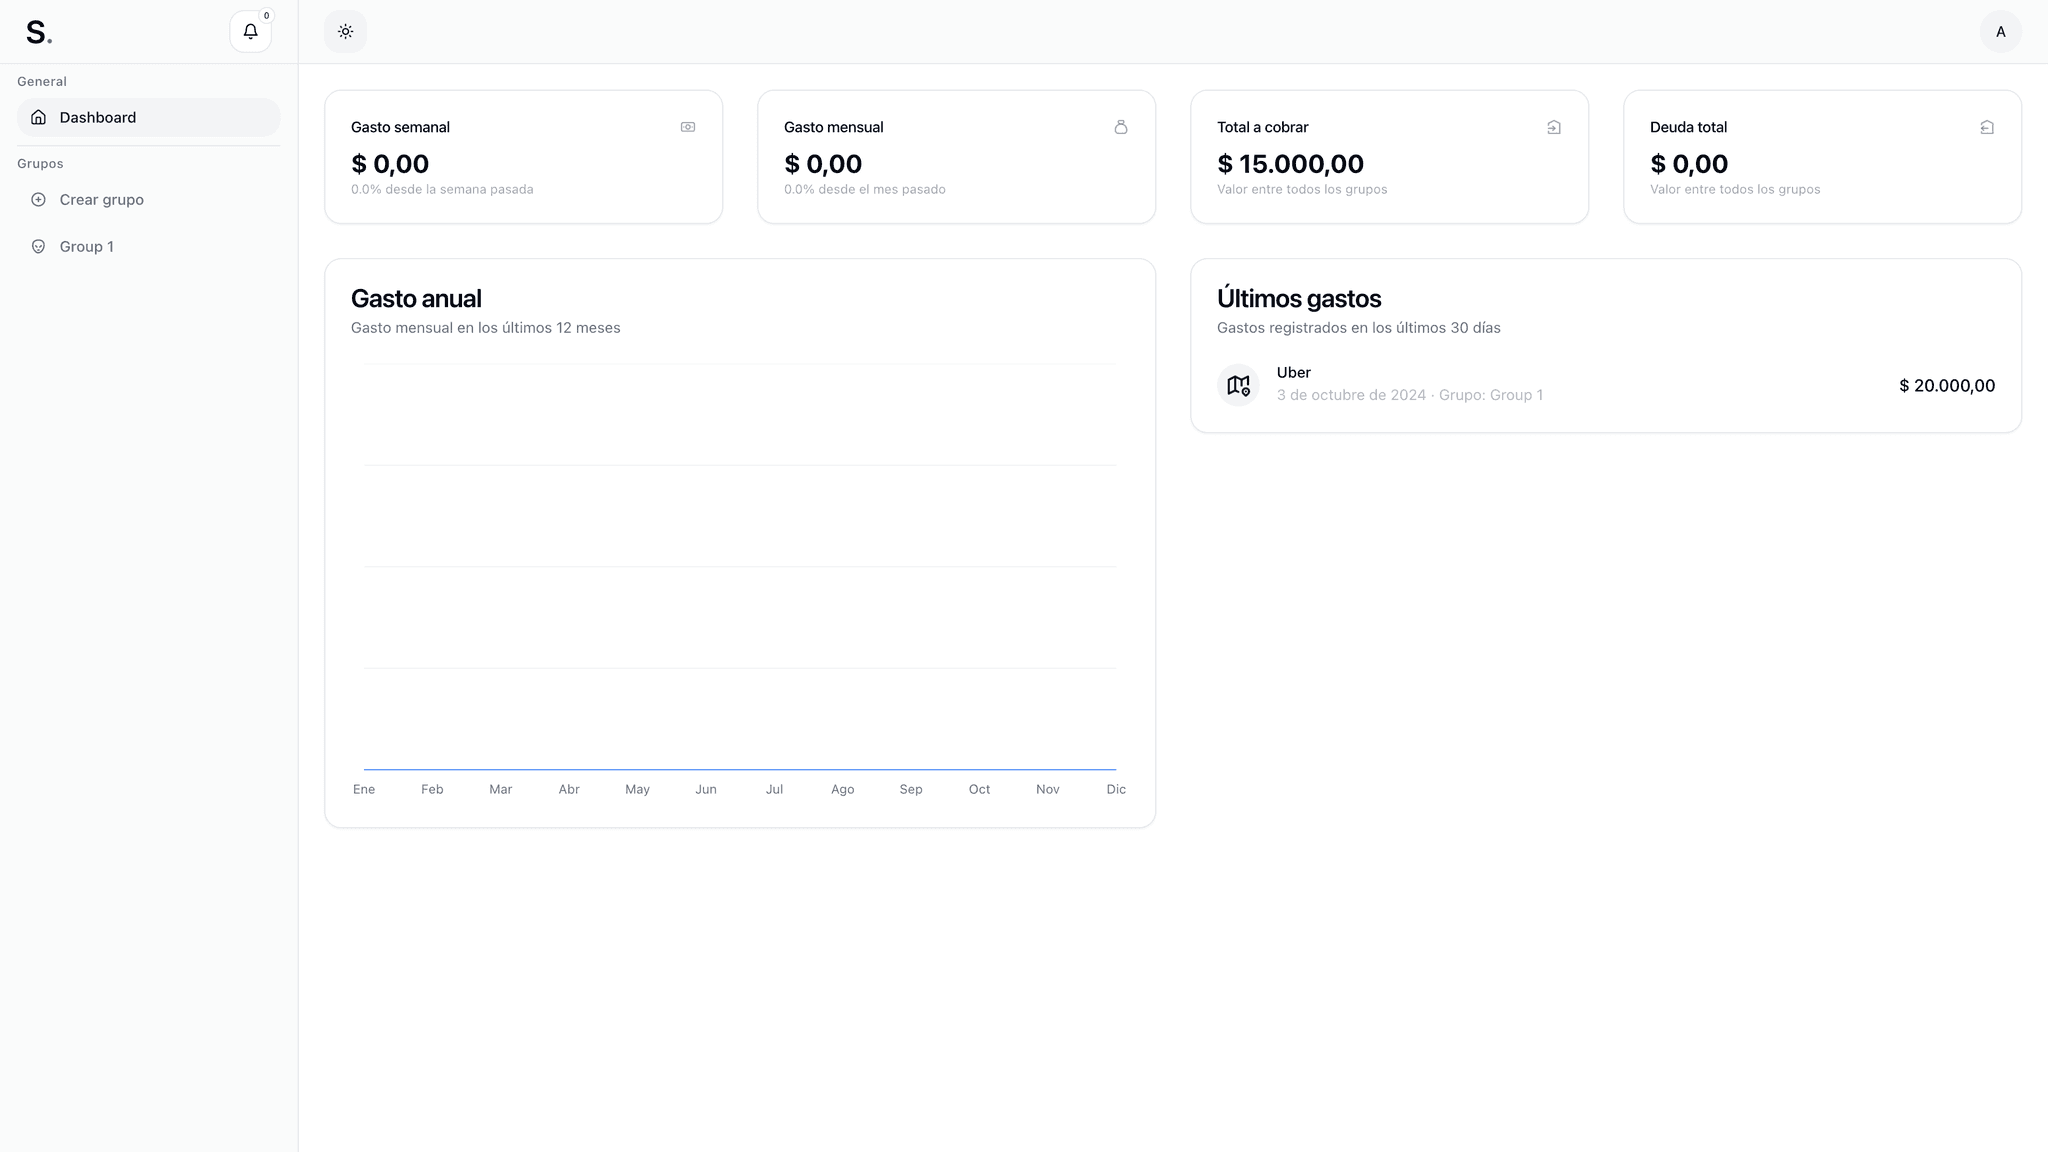
Task: Click the Jun label on chart axis
Action: point(706,789)
